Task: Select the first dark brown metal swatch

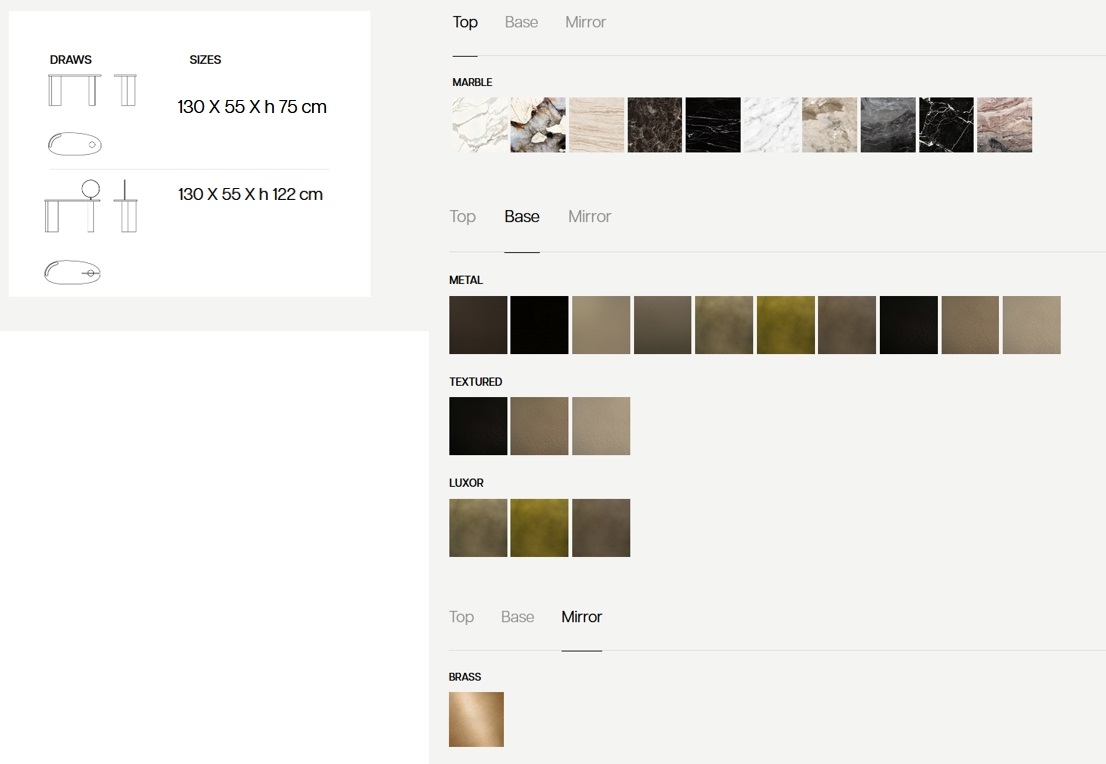Action: [x=478, y=325]
